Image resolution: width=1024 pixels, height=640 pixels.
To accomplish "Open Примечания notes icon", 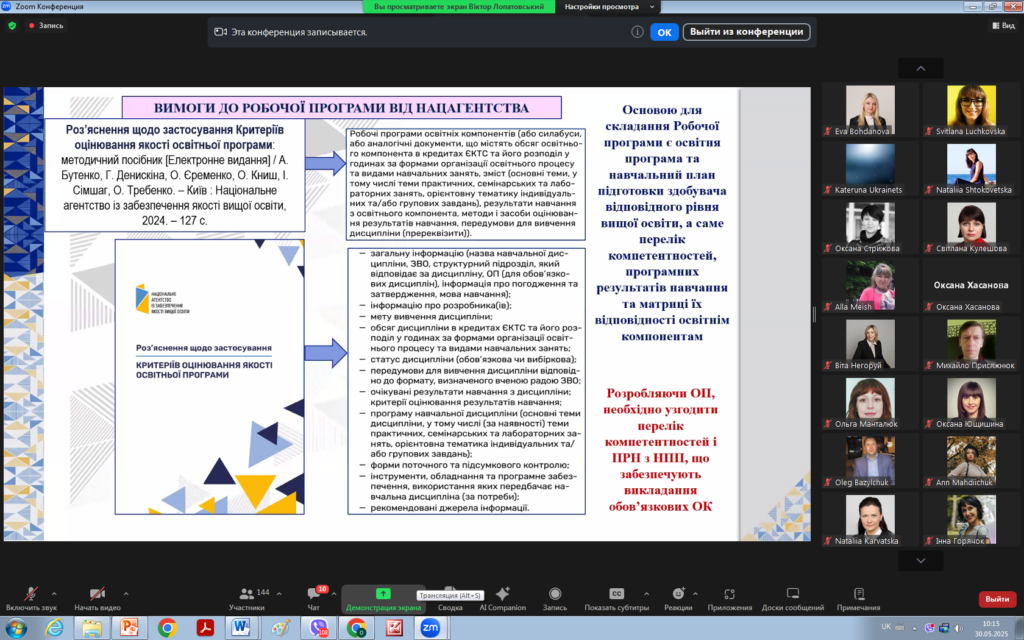I will 858,594.
